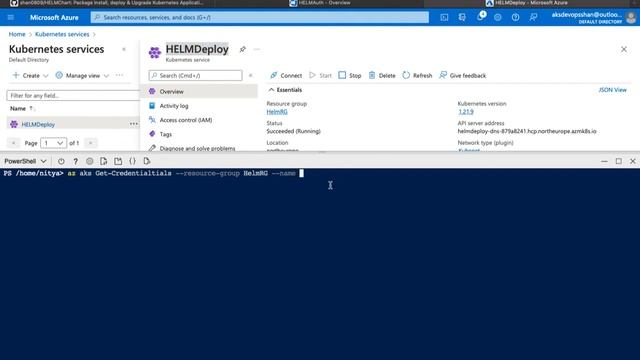
Task: Close the Cloud Shell pane
Action: tap(633, 161)
